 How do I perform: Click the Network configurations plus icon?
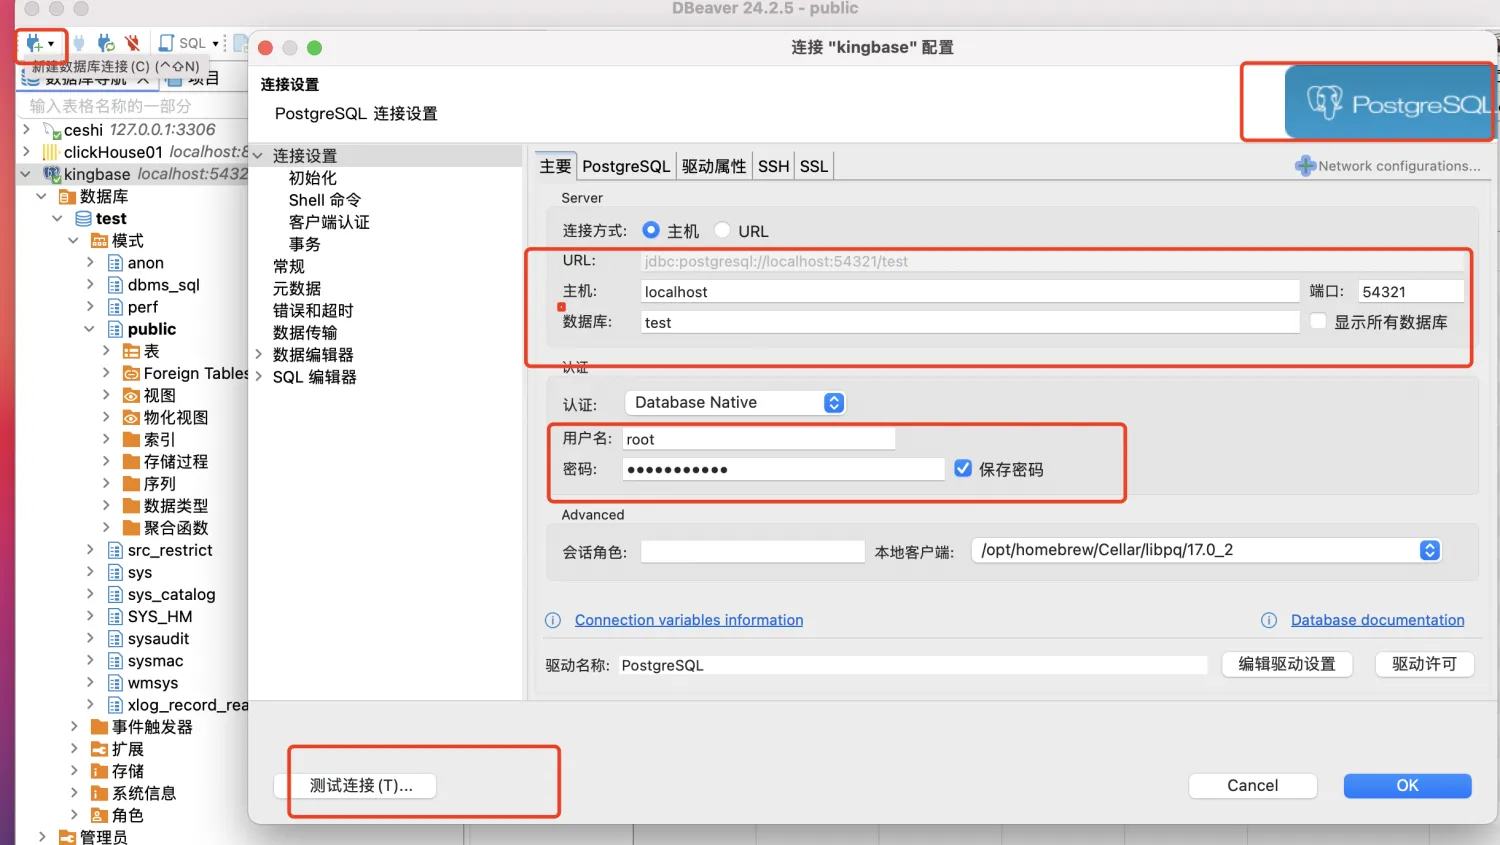(x=1306, y=166)
